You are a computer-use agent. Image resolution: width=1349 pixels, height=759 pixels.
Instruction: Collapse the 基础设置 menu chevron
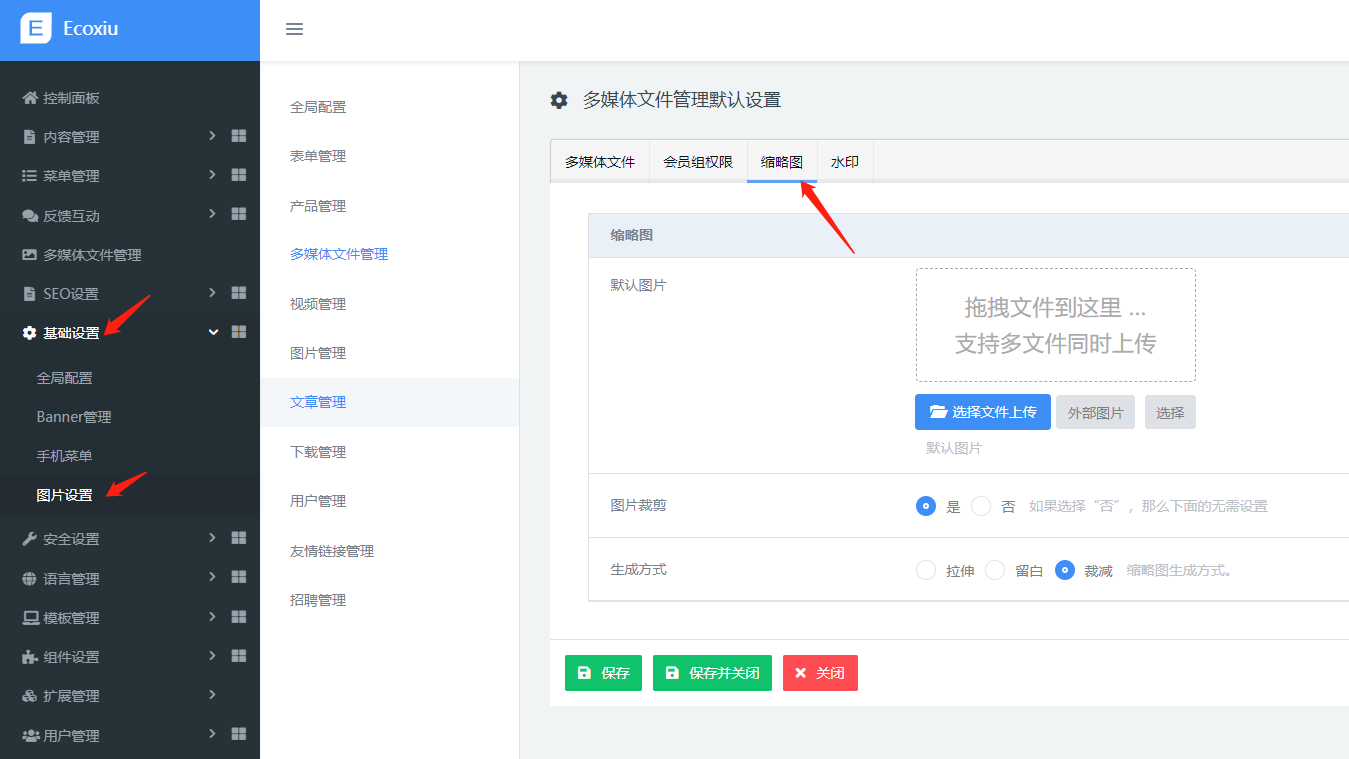click(213, 332)
